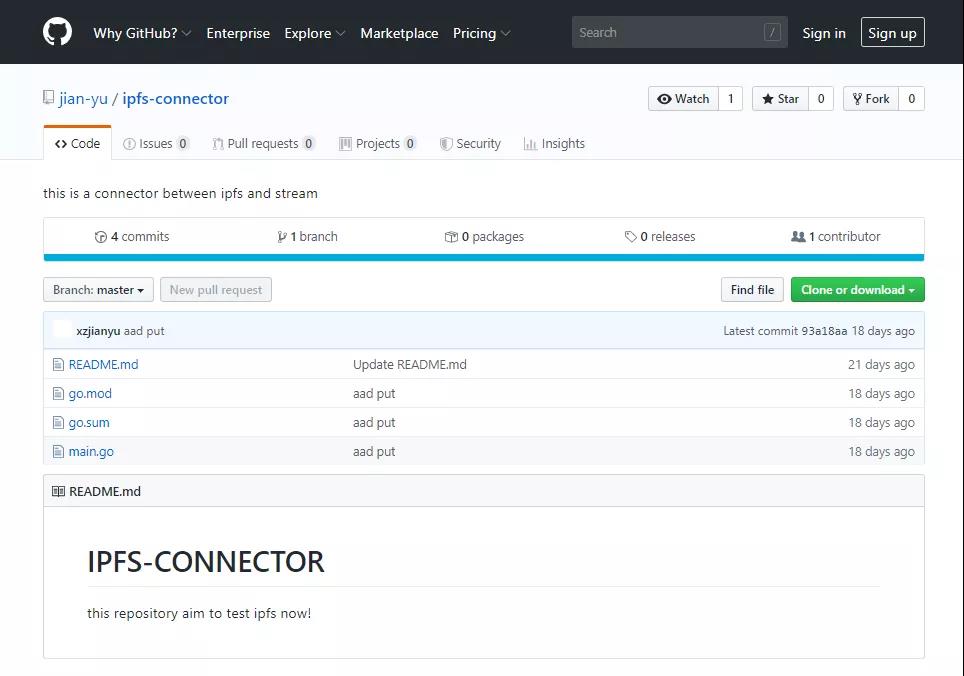This screenshot has width=964, height=676.
Task: Fork the ipfs-connector repository
Action: 871,98
